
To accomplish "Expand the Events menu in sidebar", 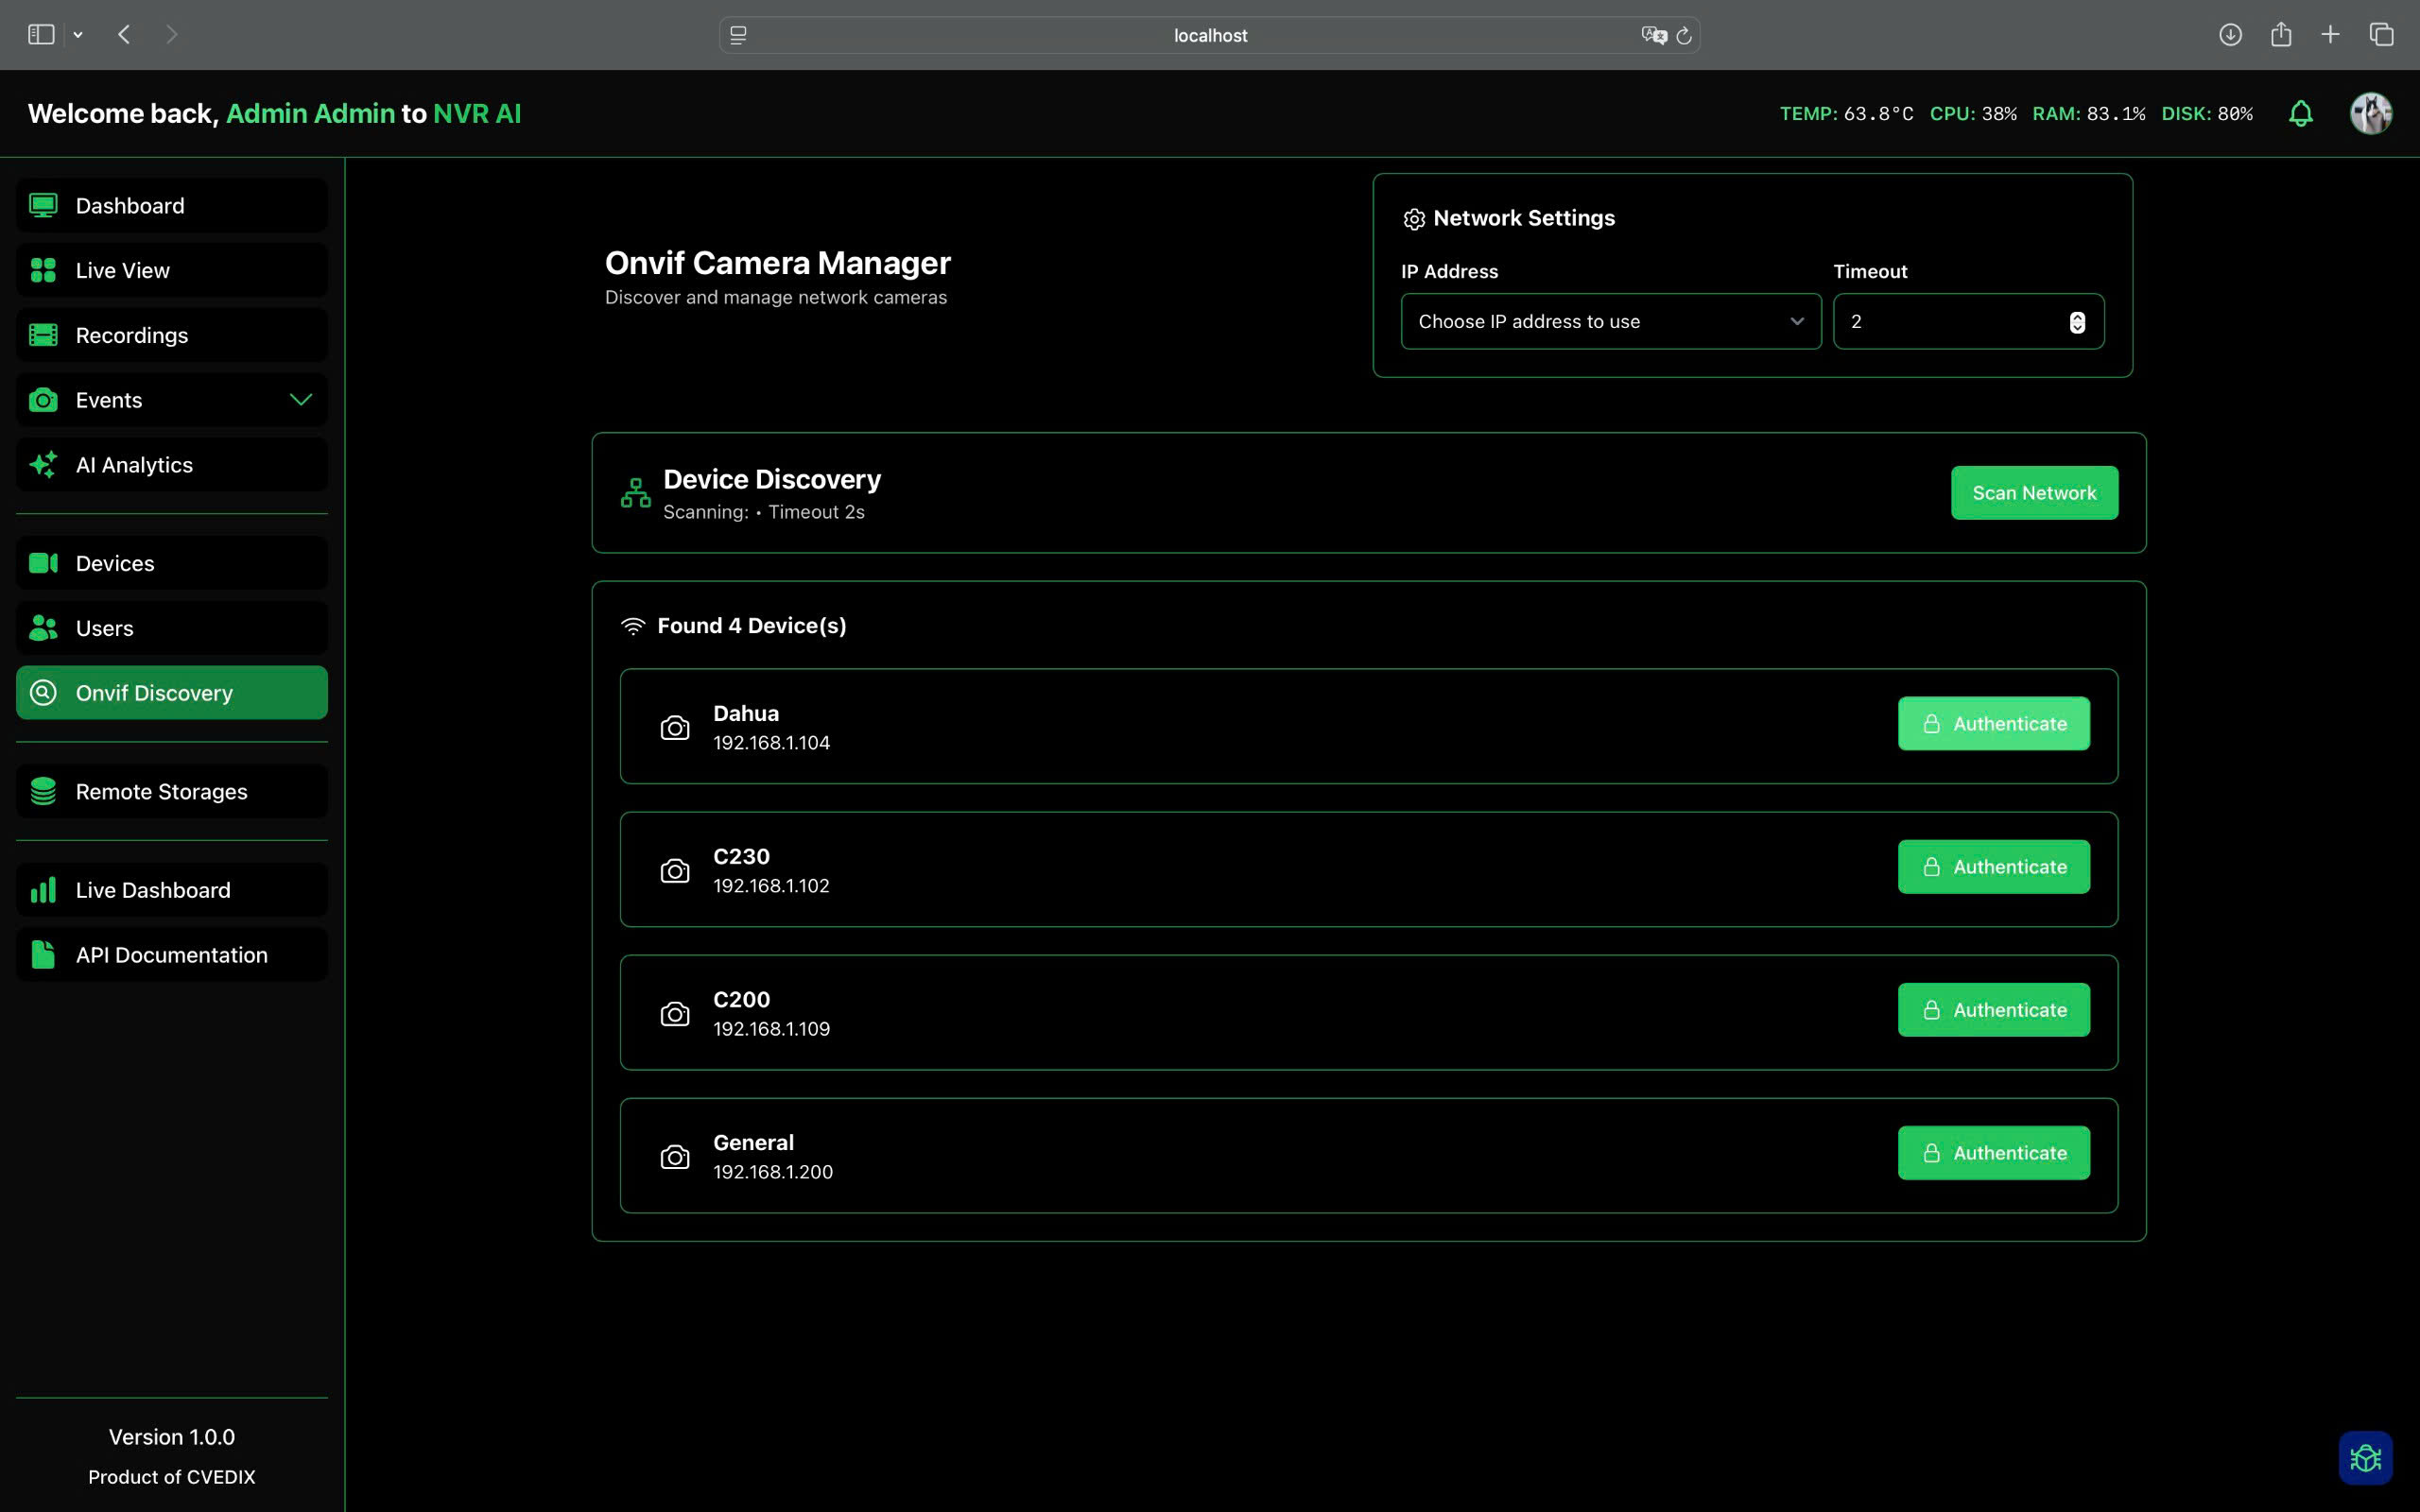I will tap(300, 399).
